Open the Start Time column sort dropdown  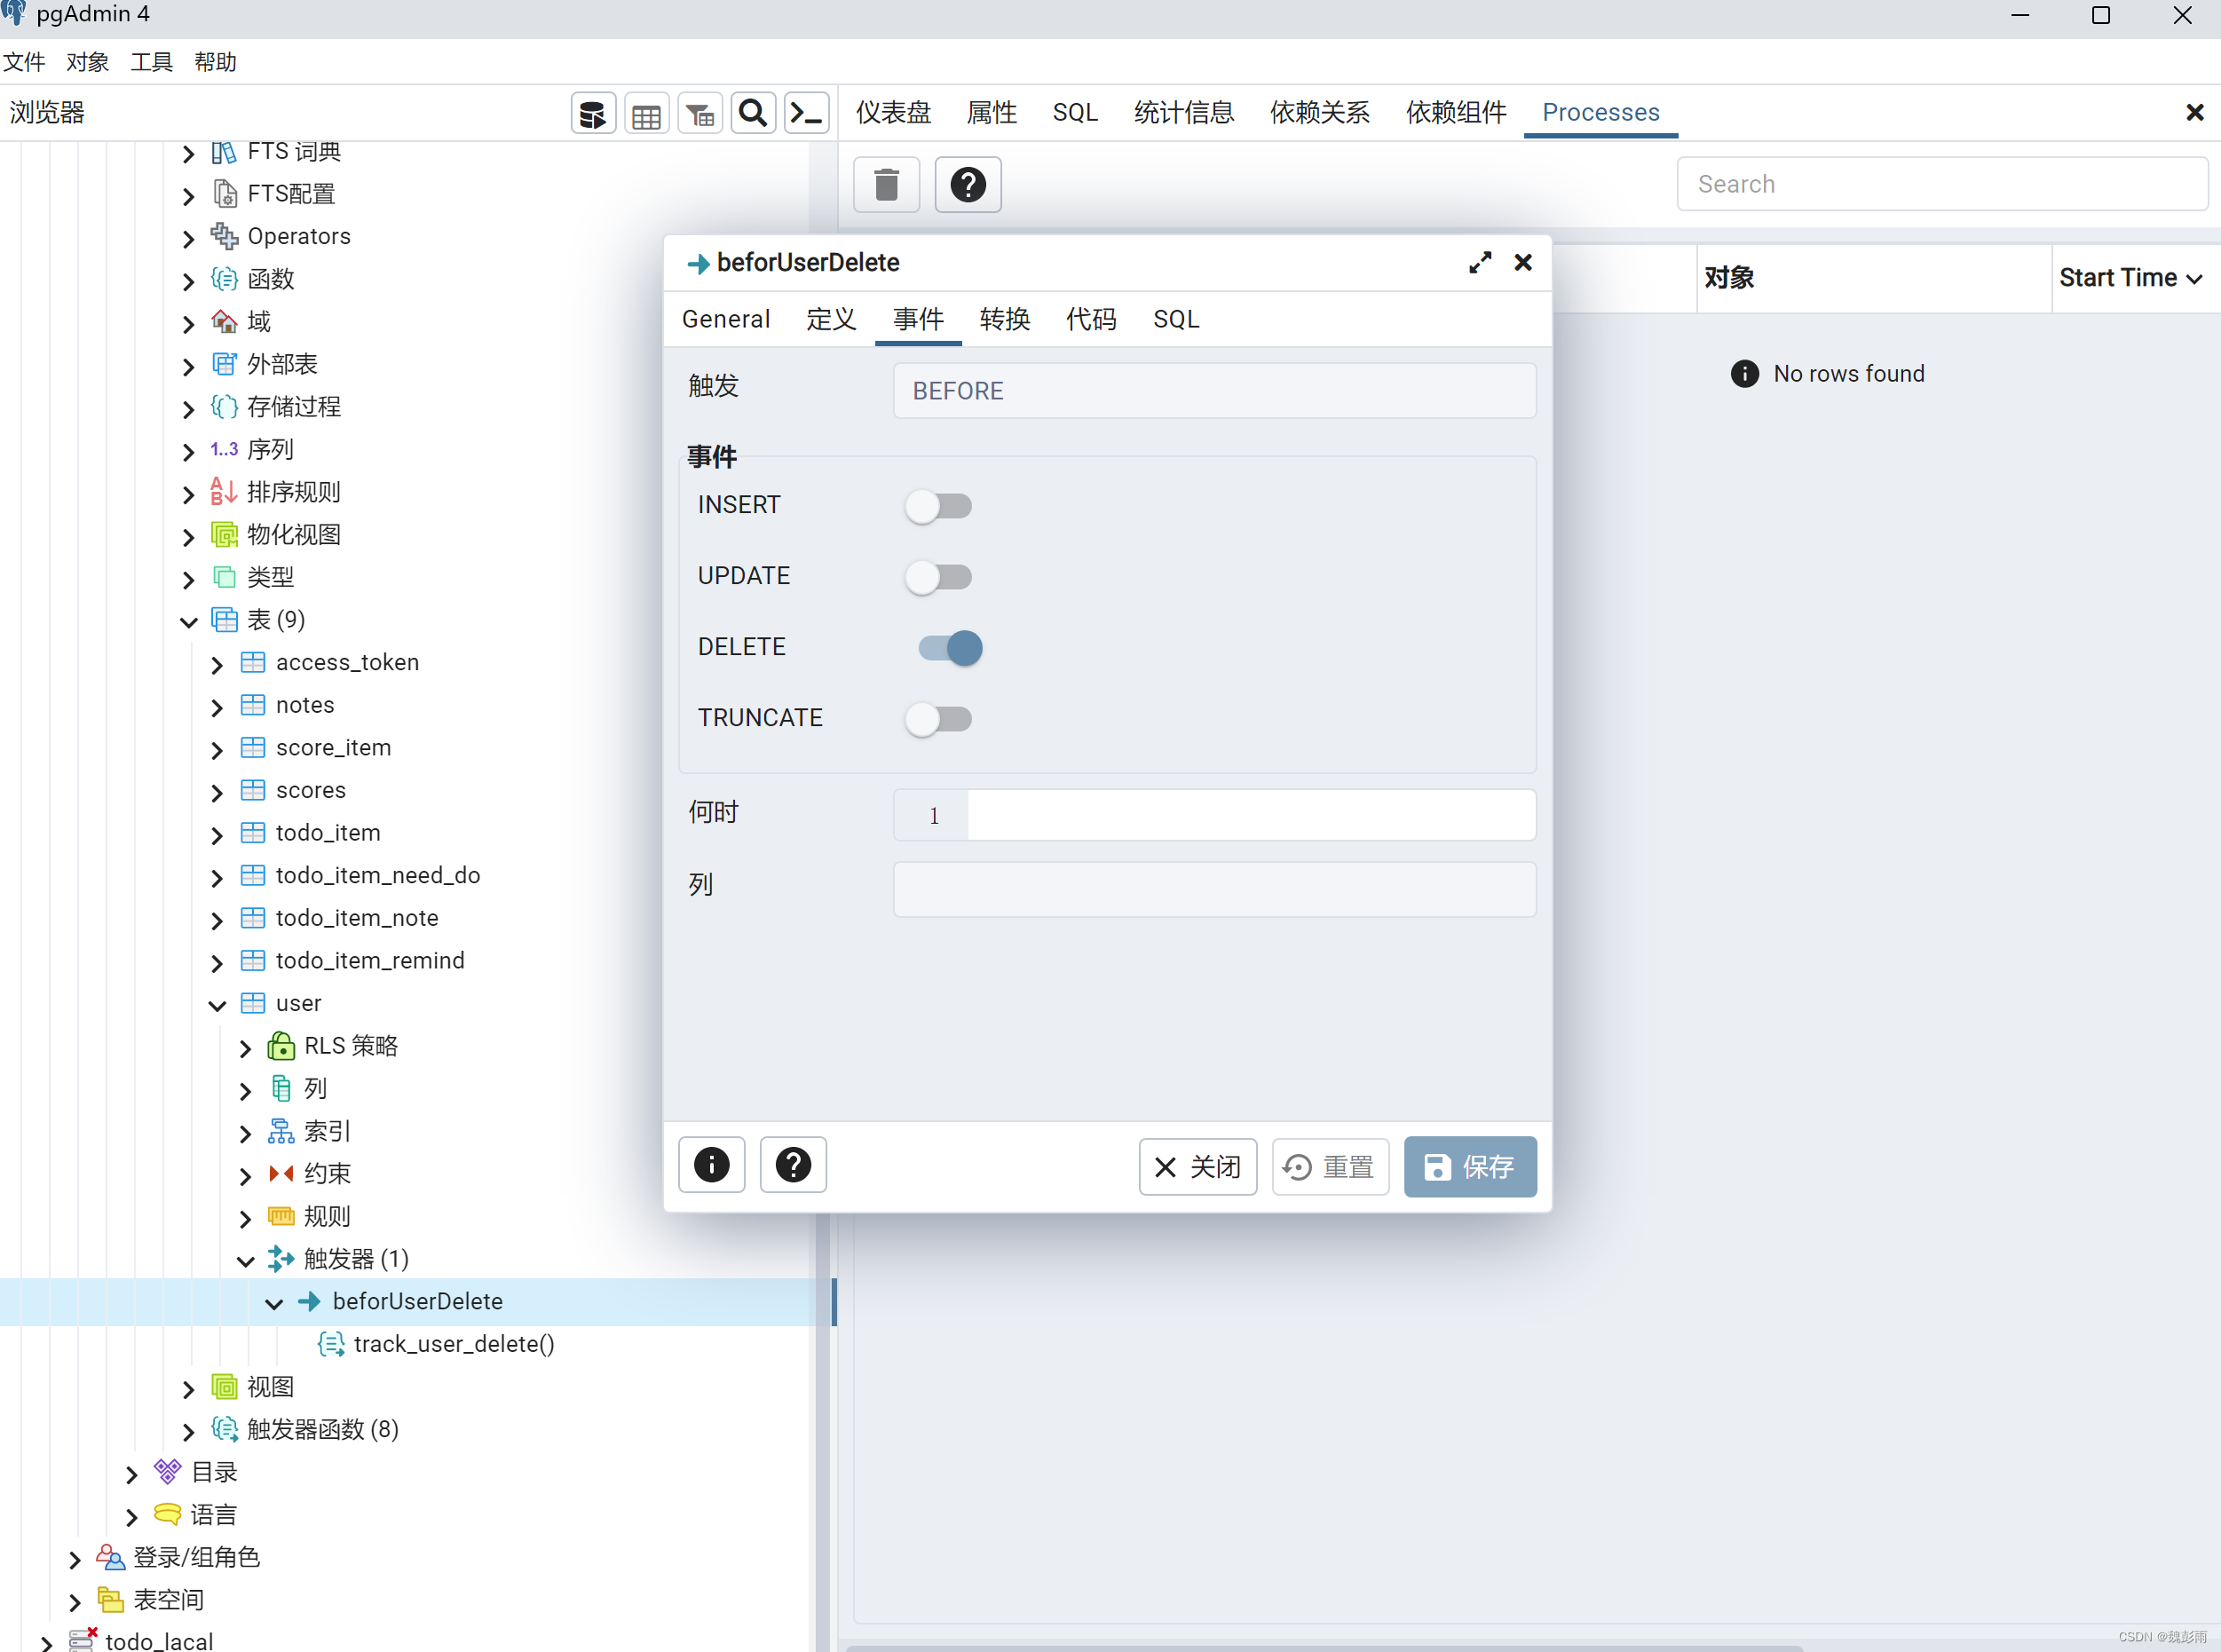(2195, 279)
